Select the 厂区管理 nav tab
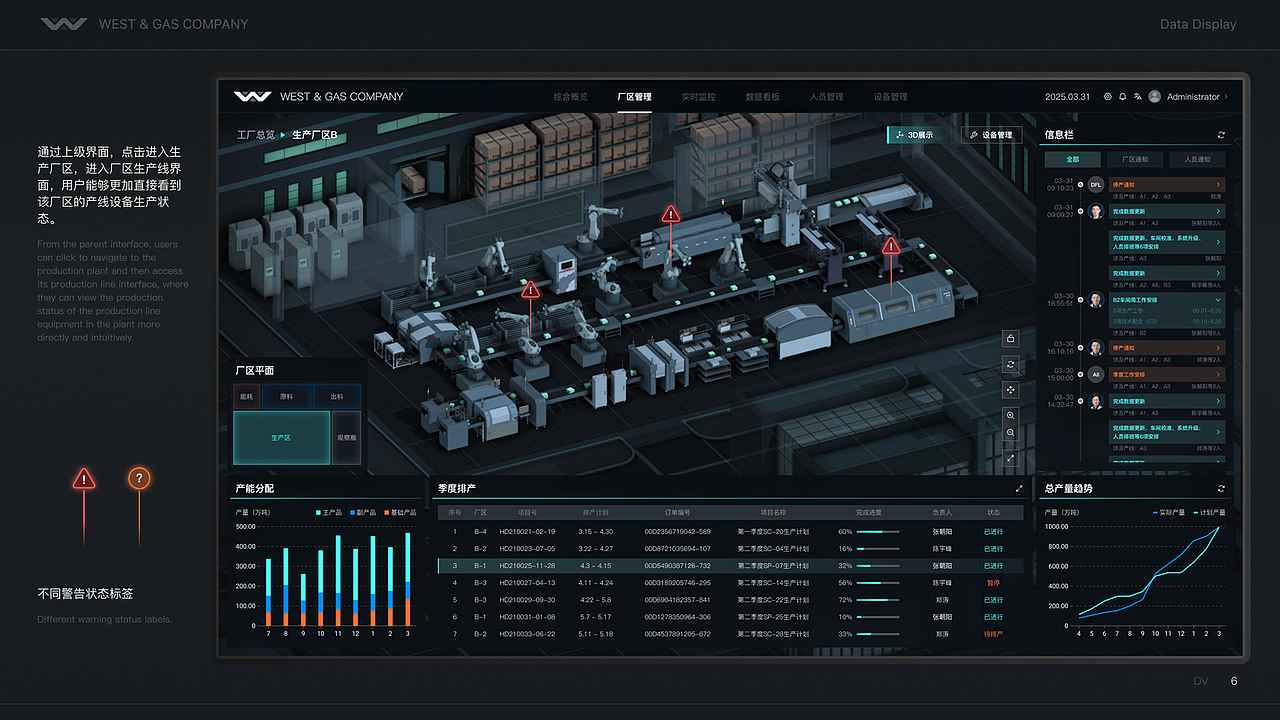This screenshot has width=1280, height=720. [x=635, y=97]
